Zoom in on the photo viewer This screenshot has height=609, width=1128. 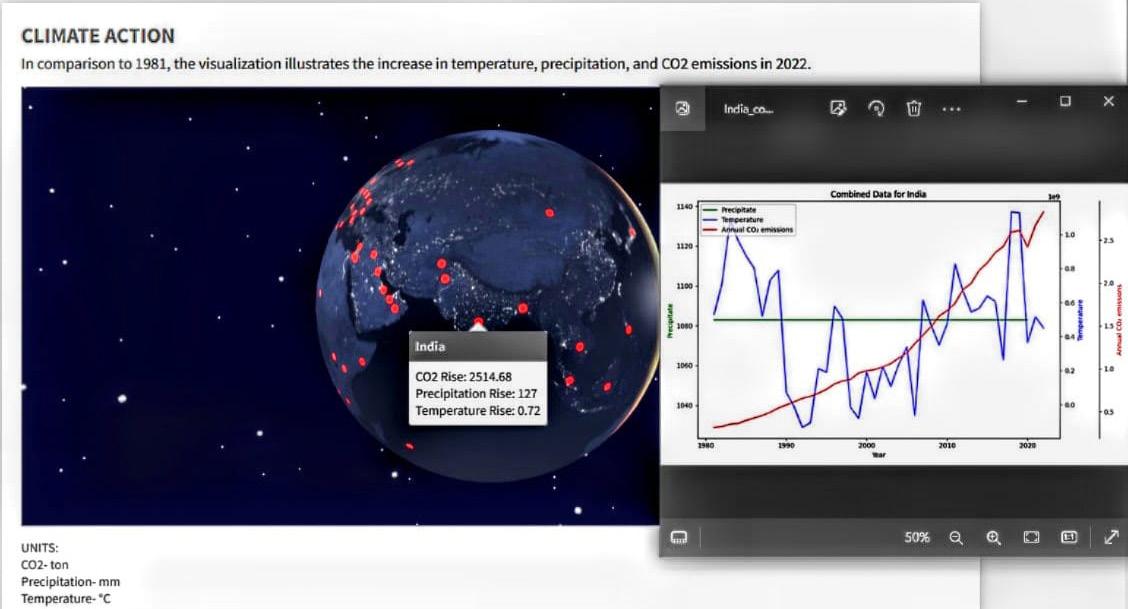click(993, 538)
